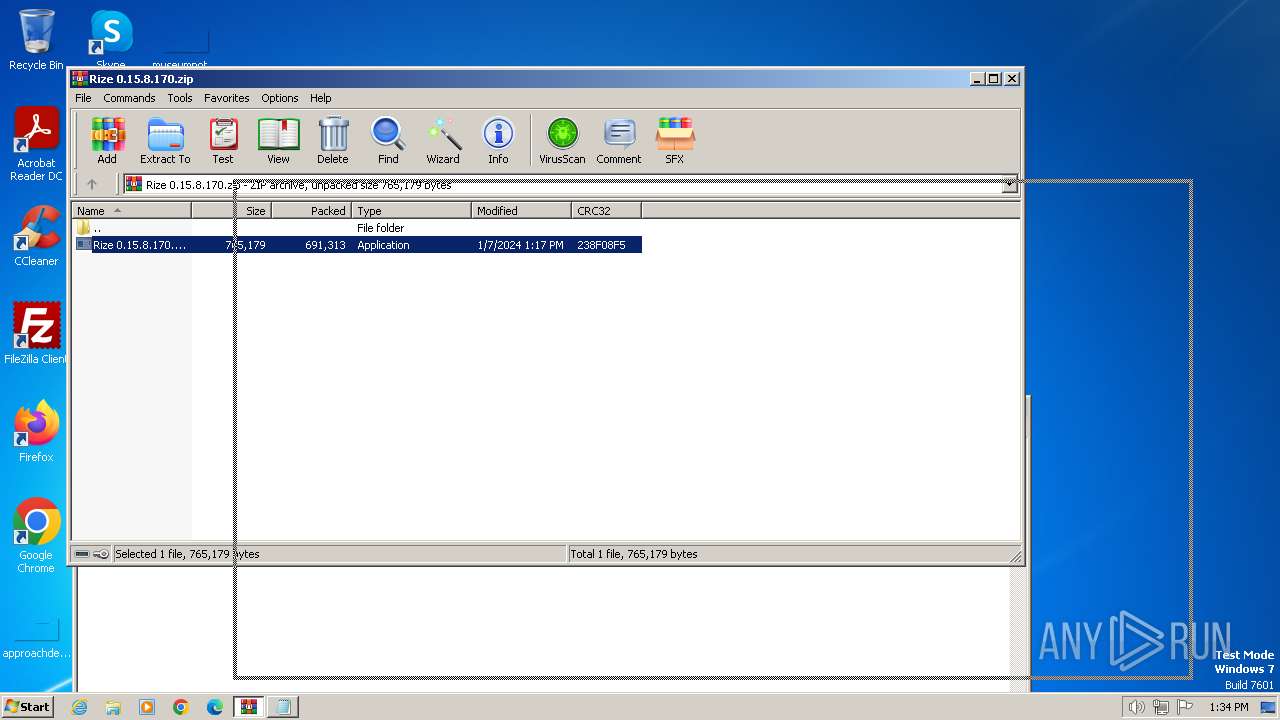Click the Extract To toolbar icon
Screen dimensions: 1280x720
tap(165, 140)
